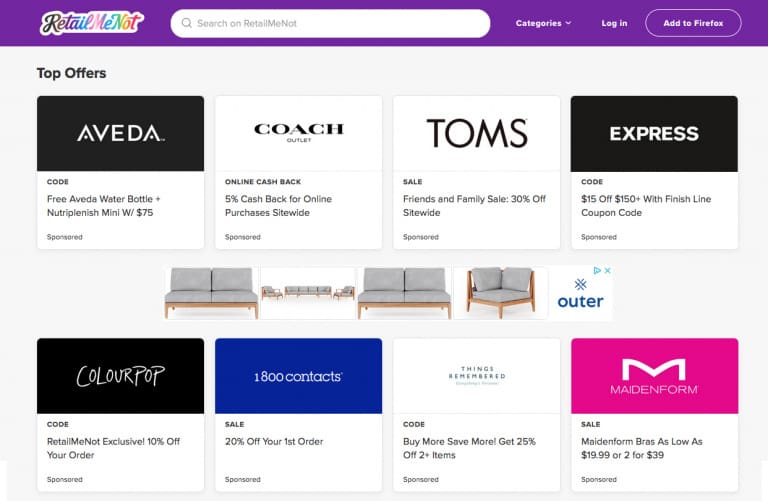Click CODE label on Things Remembered card

(414, 424)
